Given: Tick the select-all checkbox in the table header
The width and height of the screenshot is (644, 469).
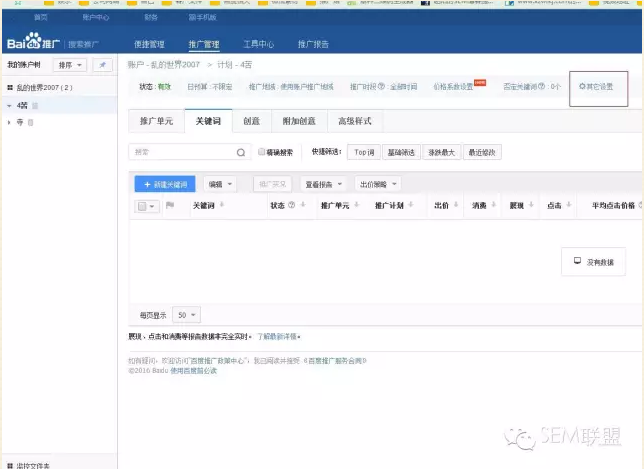Looking at the screenshot, I should pyautogui.click(x=142, y=206).
